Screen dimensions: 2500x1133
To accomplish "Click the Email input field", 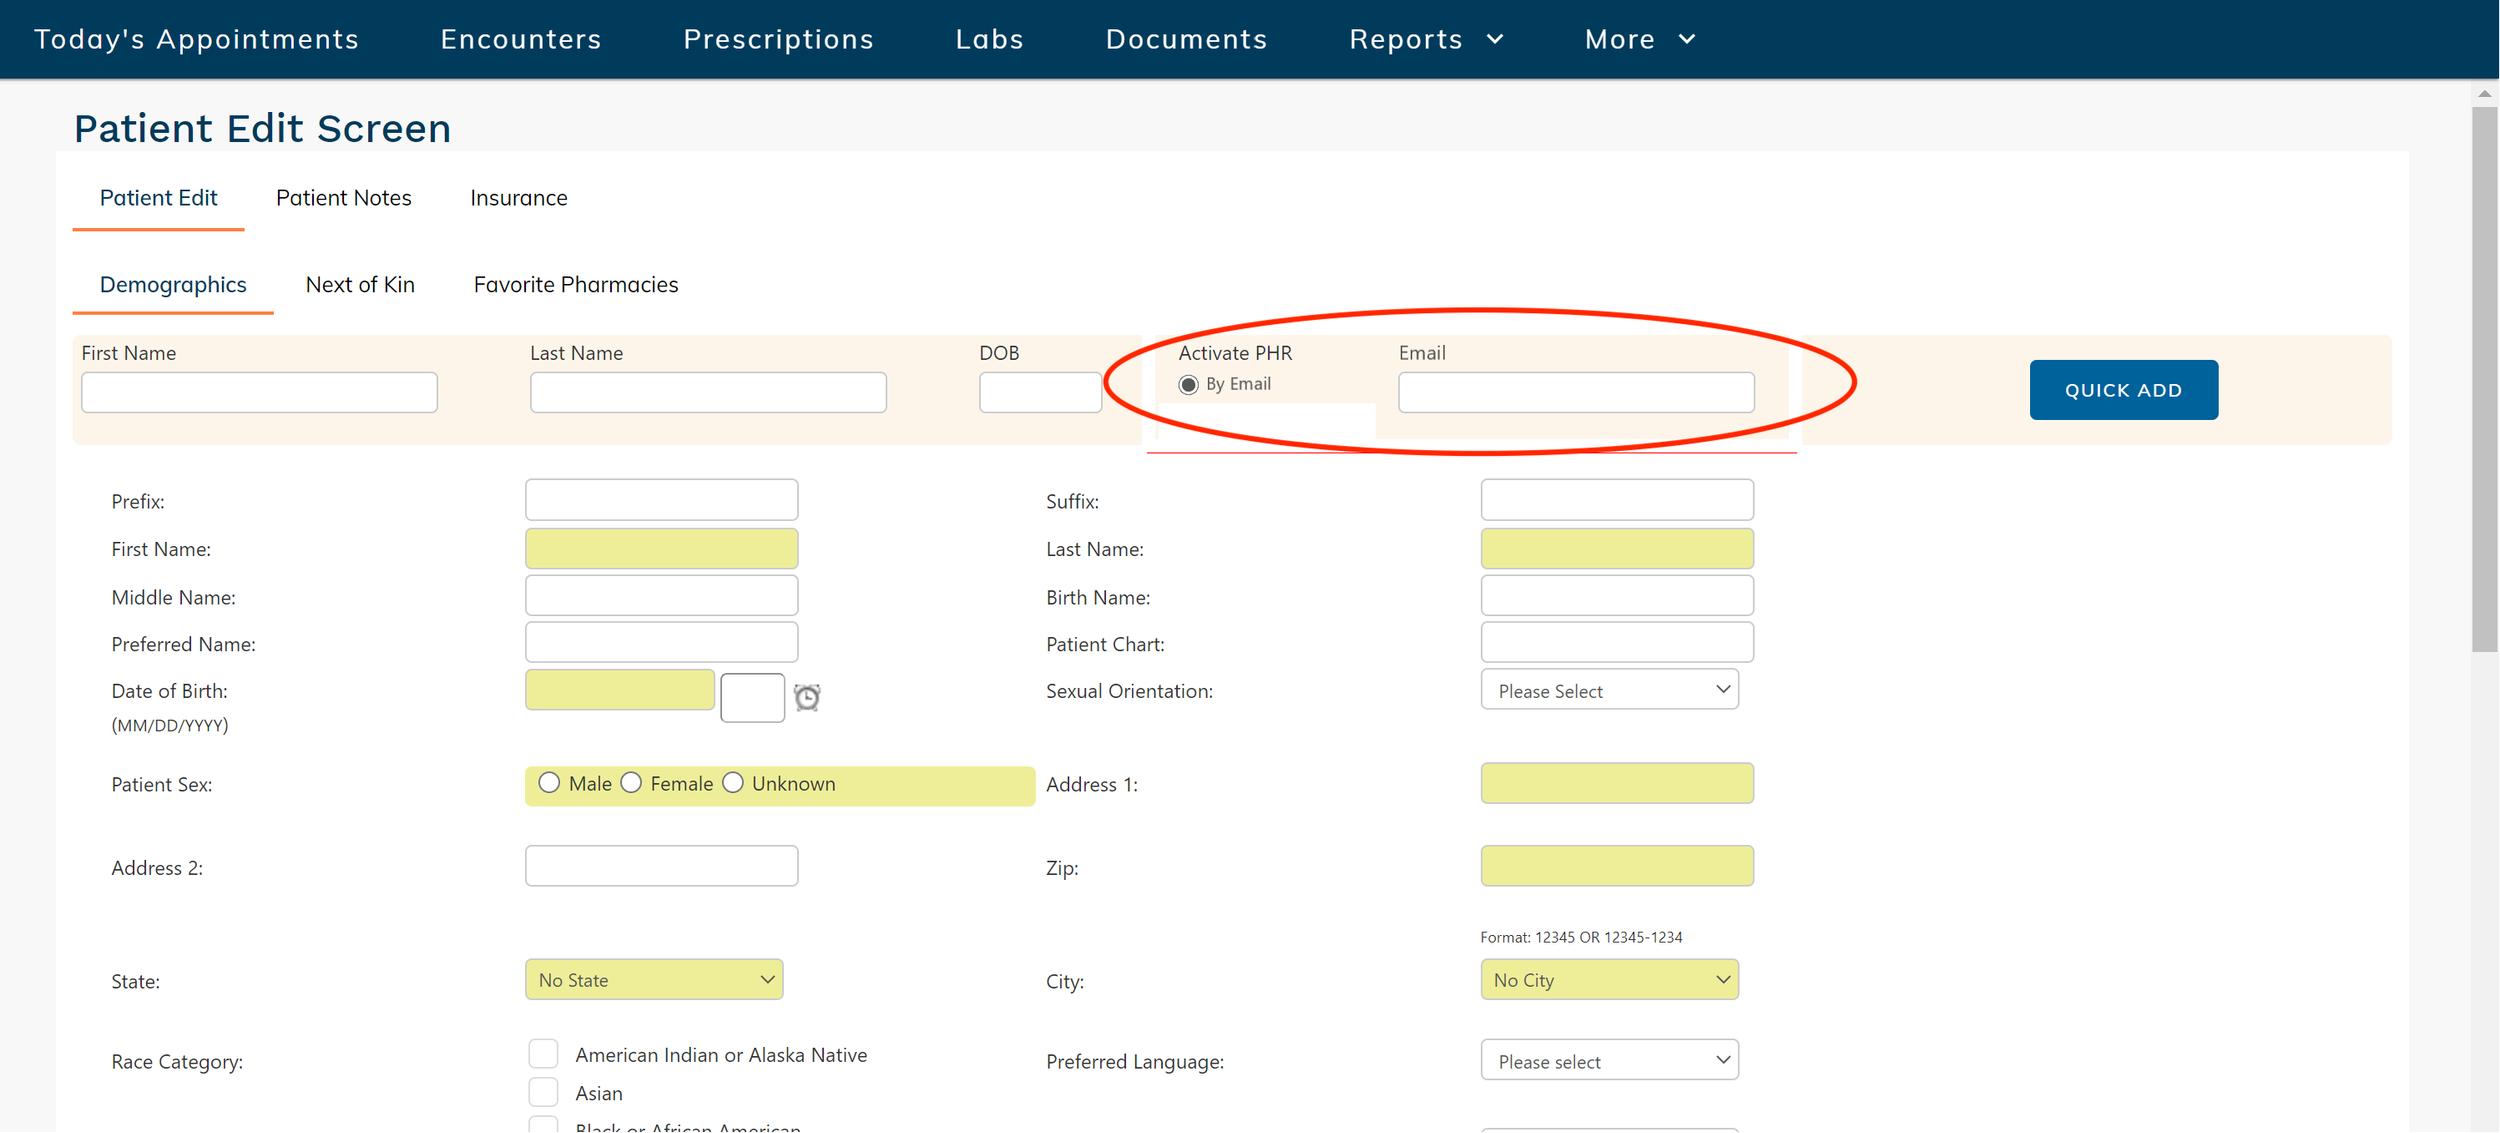I will click(x=1575, y=392).
